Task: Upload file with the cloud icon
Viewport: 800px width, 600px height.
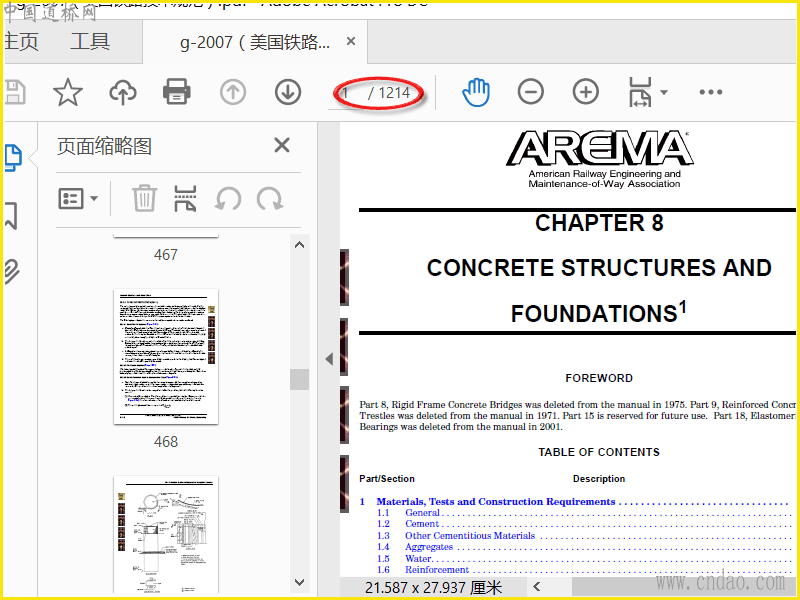Action: [x=123, y=92]
